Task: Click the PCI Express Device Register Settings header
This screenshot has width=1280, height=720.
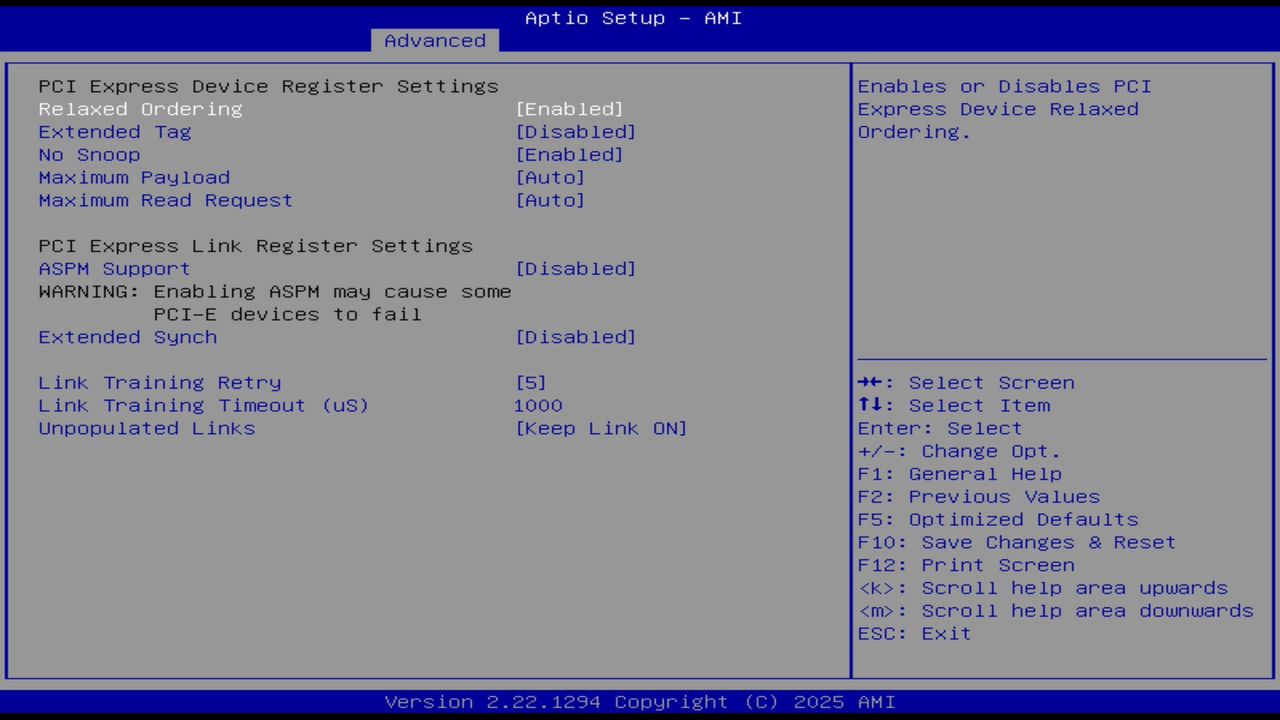Action: (267, 86)
